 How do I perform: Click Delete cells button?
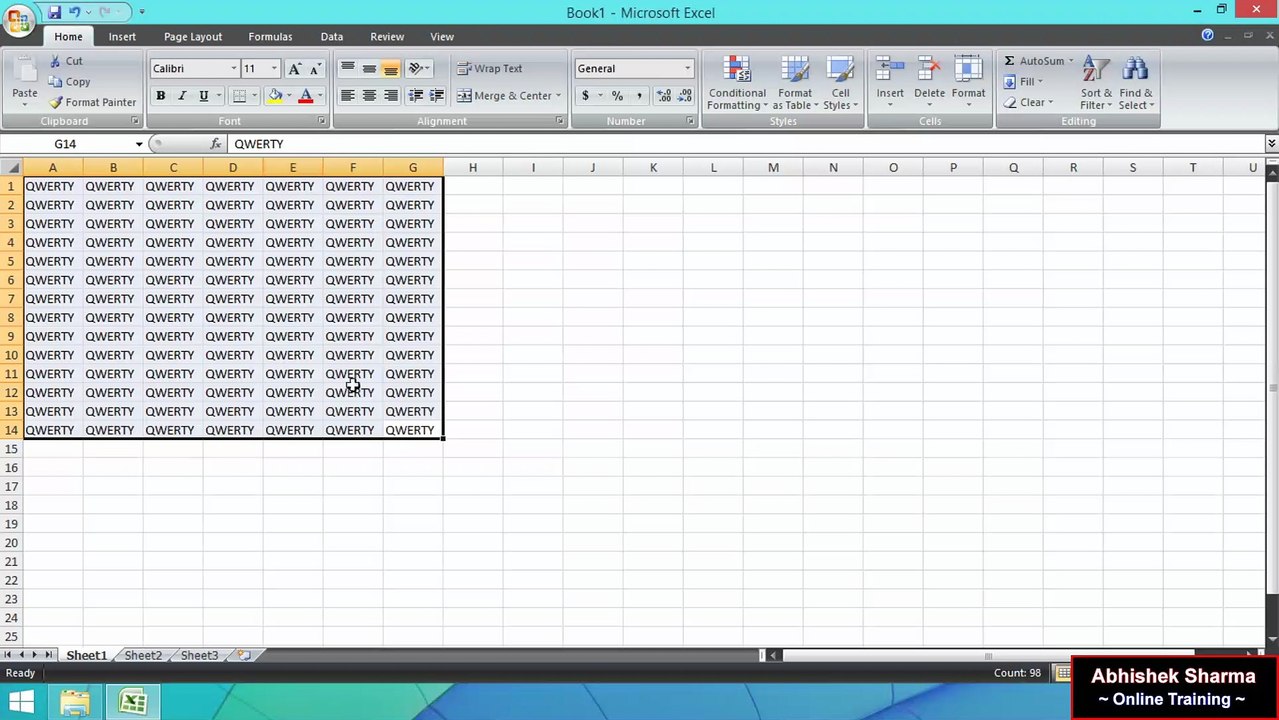click(x=929, y=84)
